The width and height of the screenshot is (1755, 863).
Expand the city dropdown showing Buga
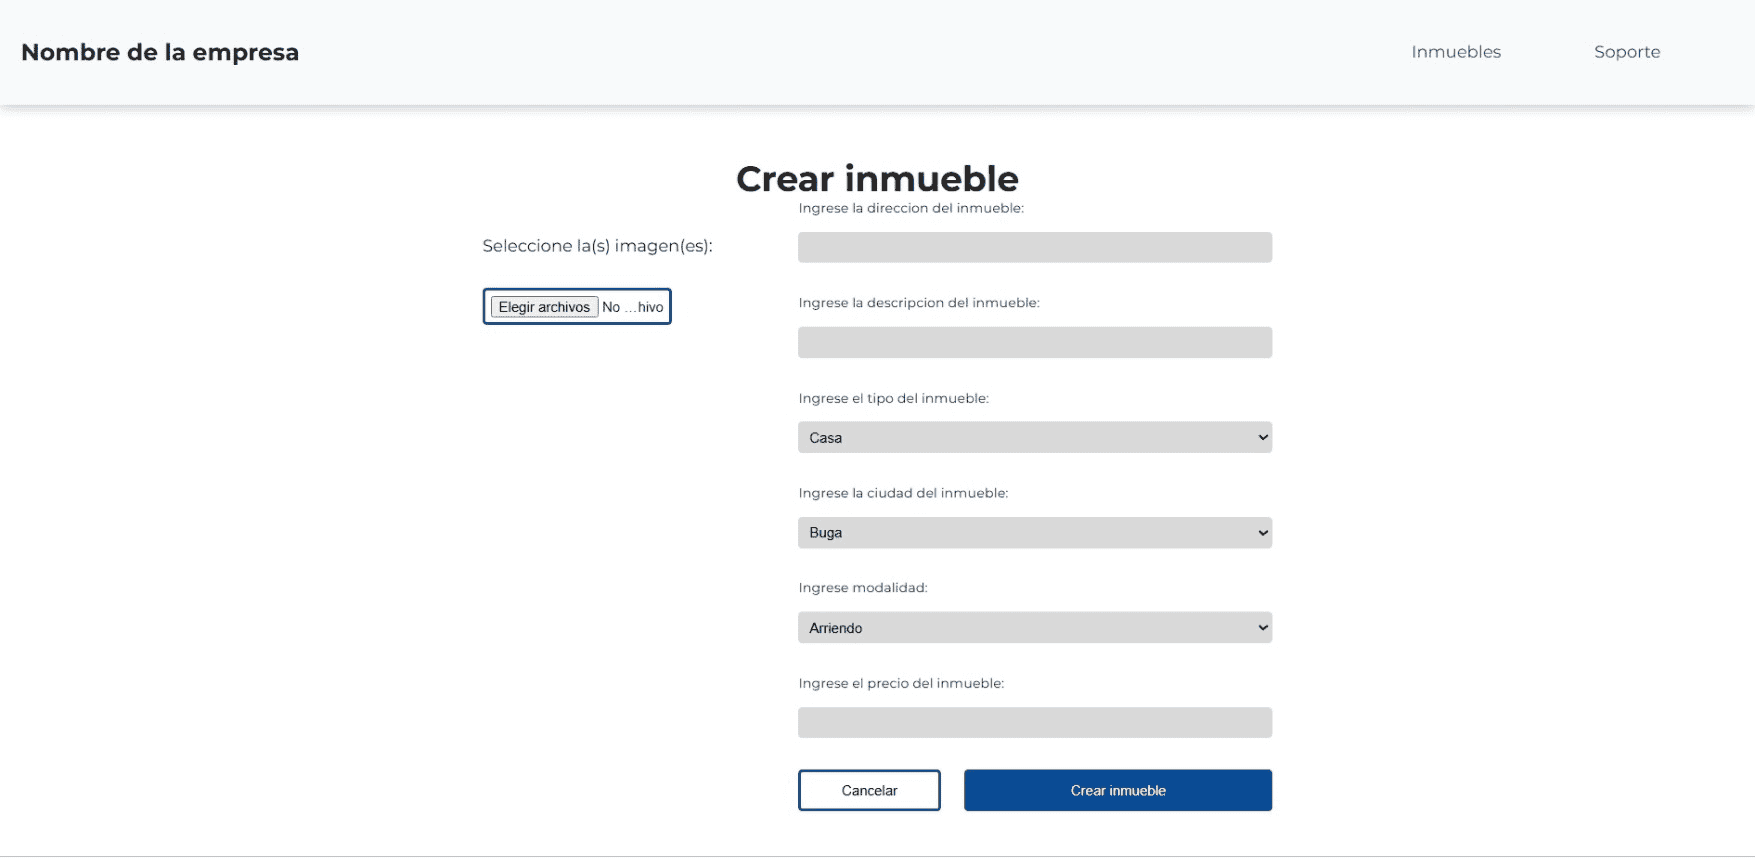click(1034, 533)
